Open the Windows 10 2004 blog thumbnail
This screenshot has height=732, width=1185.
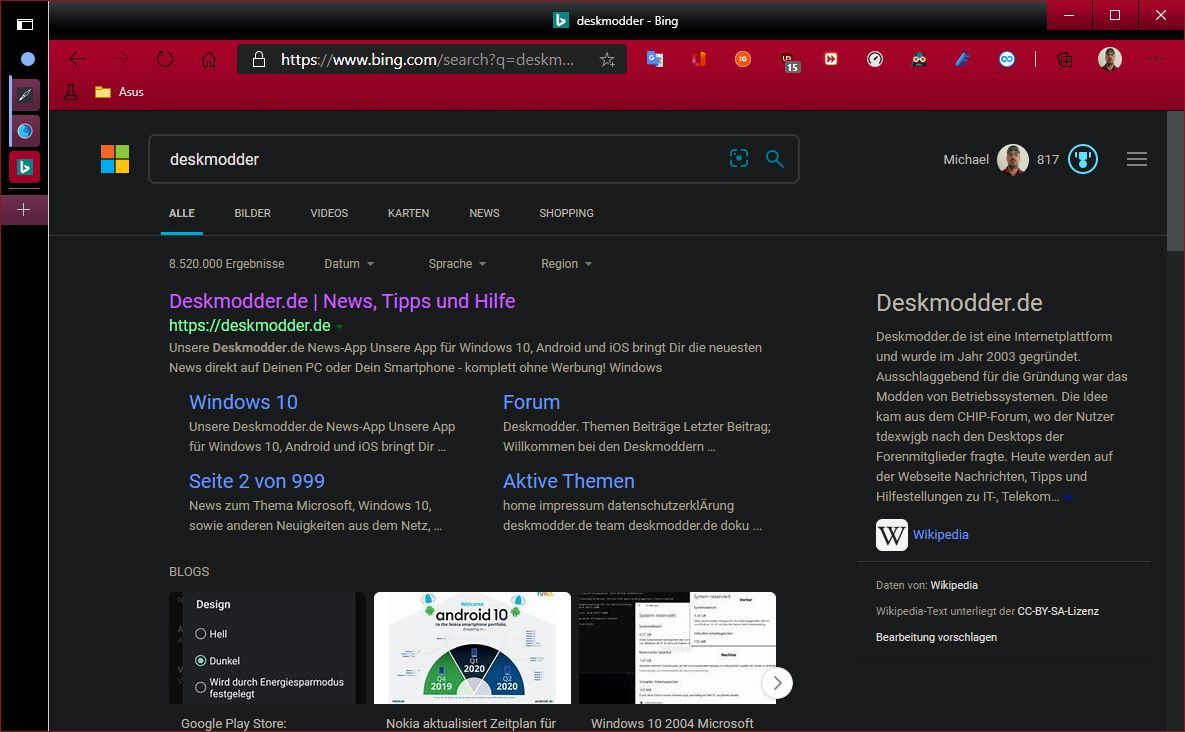tap(677, 648)
